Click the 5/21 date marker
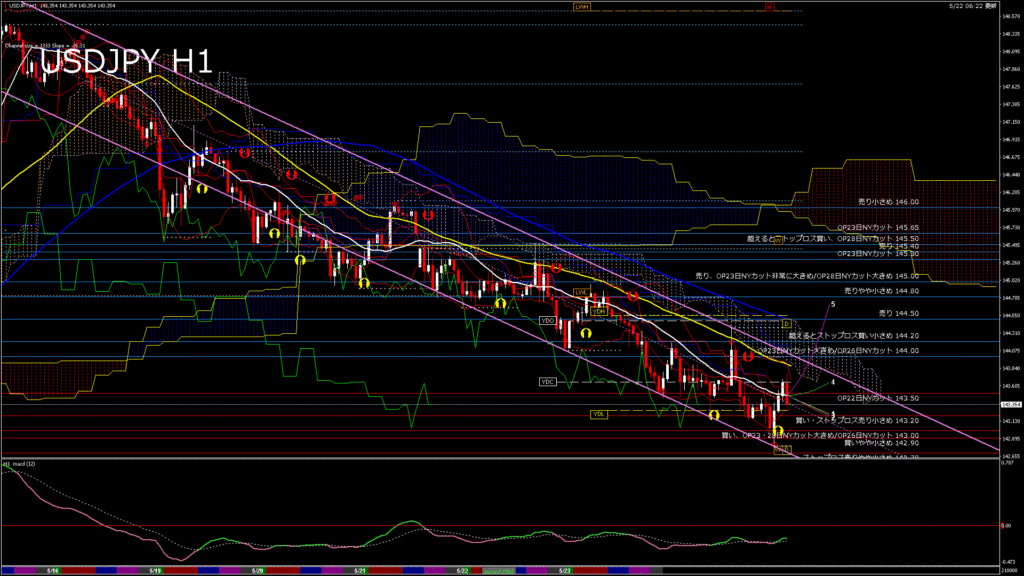Screen dimensions: 1024x576 coord(360,571)
